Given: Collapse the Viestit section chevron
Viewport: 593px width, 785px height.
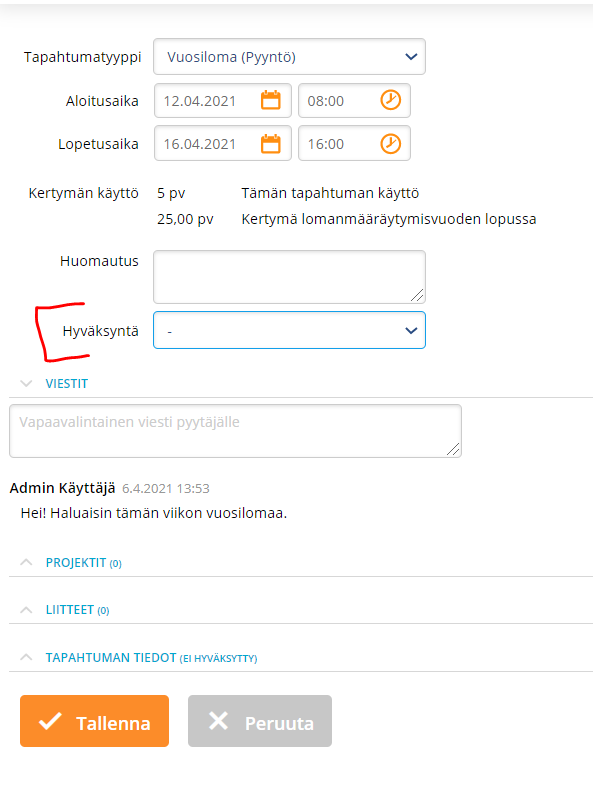Looking at the screenshot, I should 26,383.
